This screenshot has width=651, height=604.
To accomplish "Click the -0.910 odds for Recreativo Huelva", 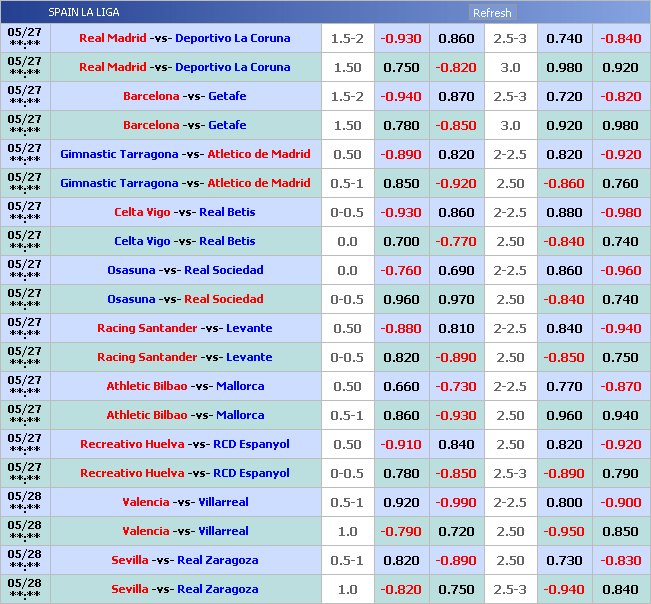I will coord(401,444).
